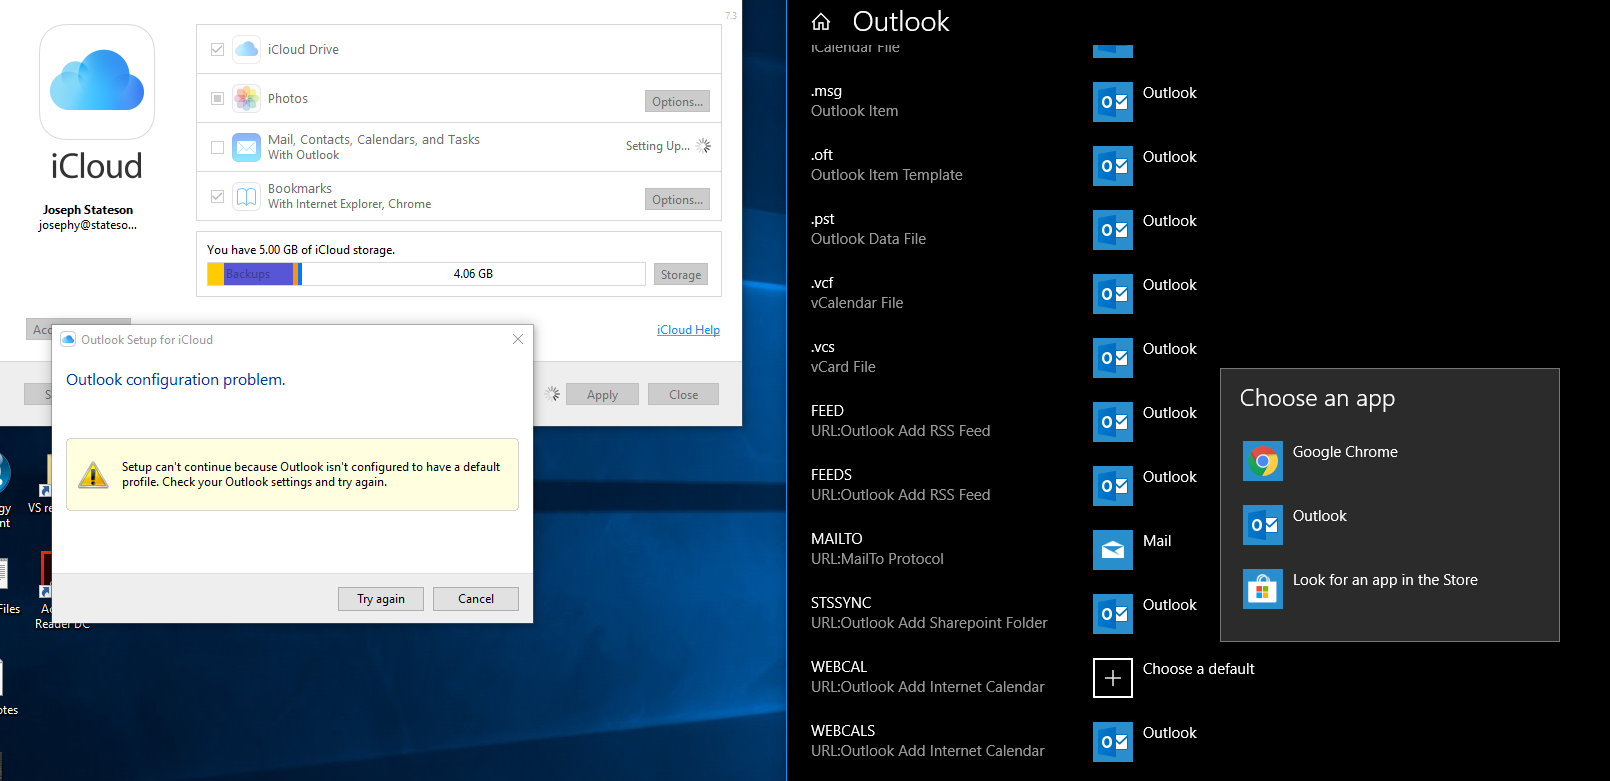Click the Outlook icon for .msg
Viewport: 1610px width, 781px height.
point(1112,102)
